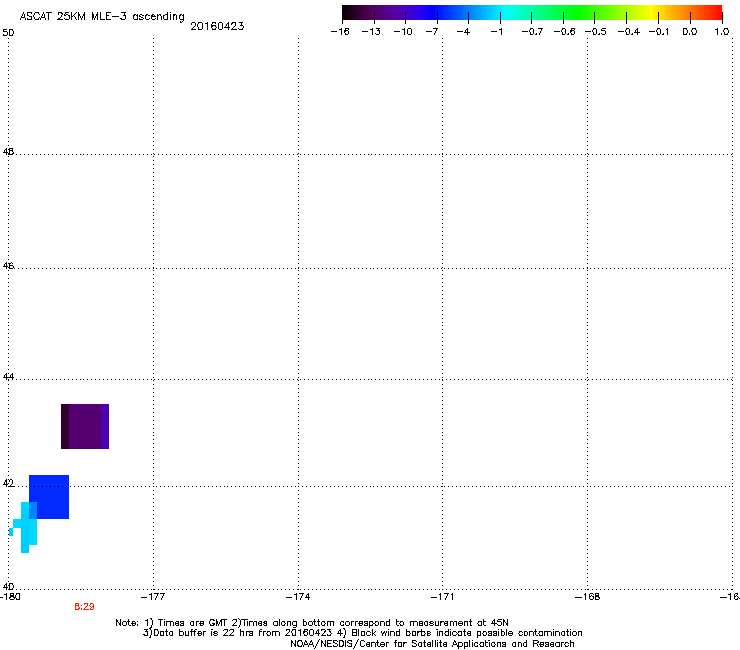Click the -0.7 color scale label

[x=532, y=32]
